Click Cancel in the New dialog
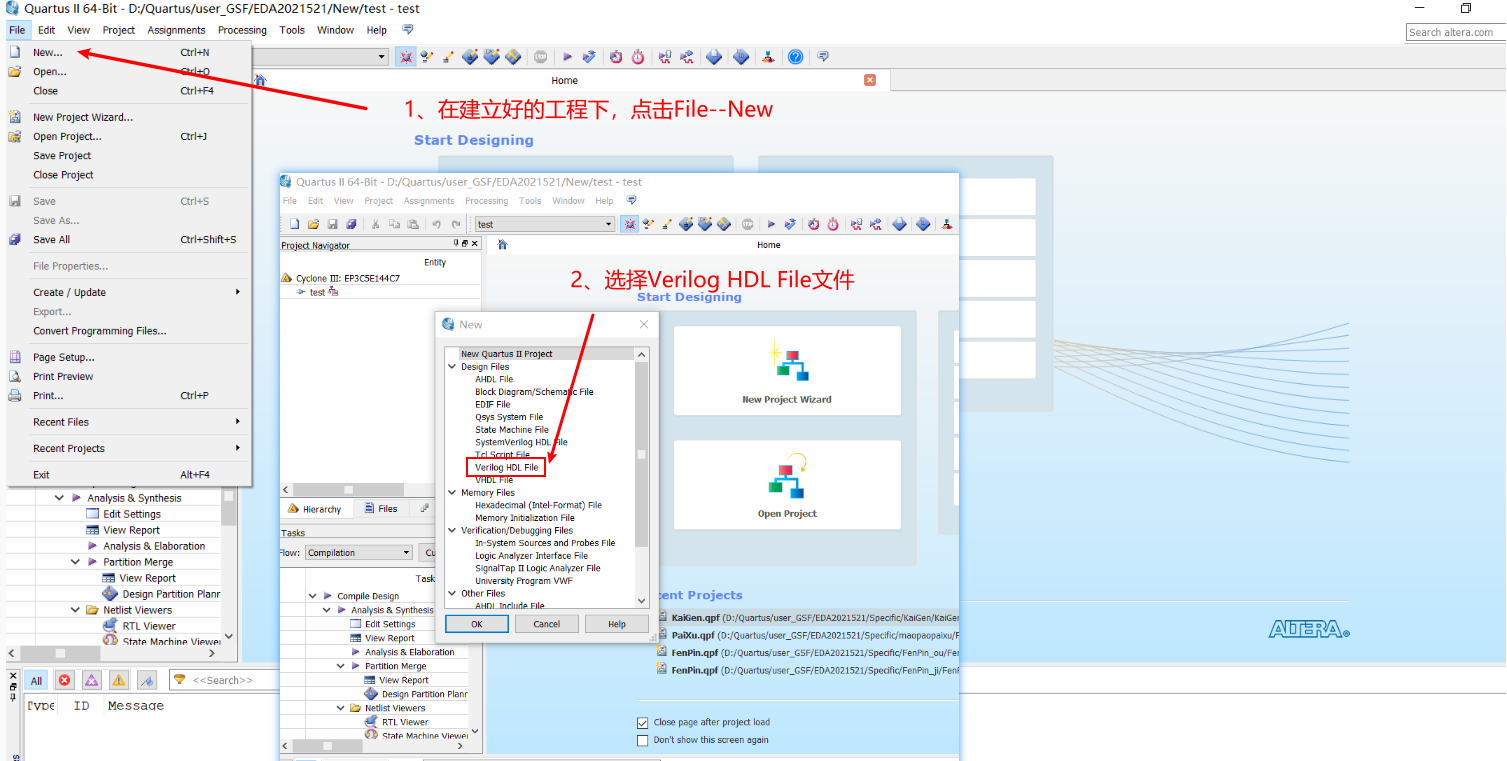The height and width of the screenshot is (761, 1507). (x=547, y=624)
